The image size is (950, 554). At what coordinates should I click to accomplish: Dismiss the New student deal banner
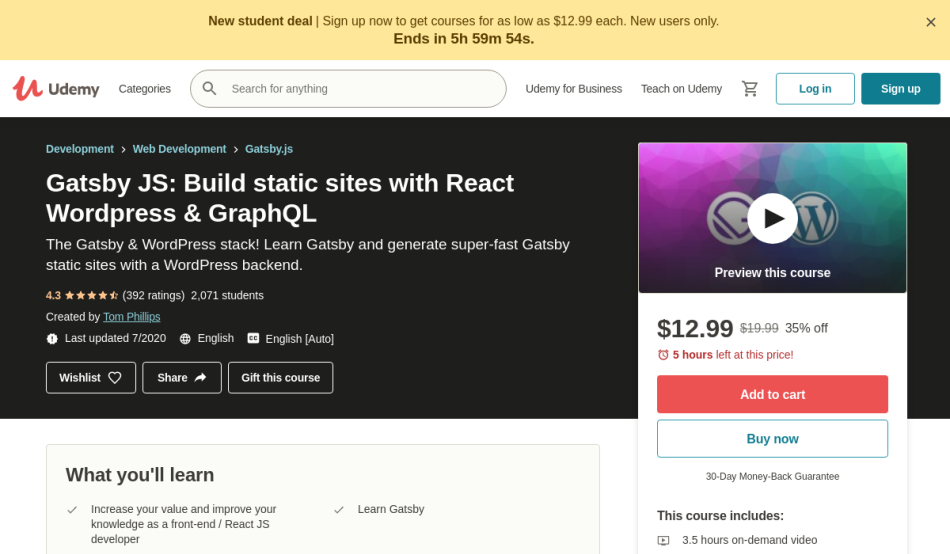931,22
